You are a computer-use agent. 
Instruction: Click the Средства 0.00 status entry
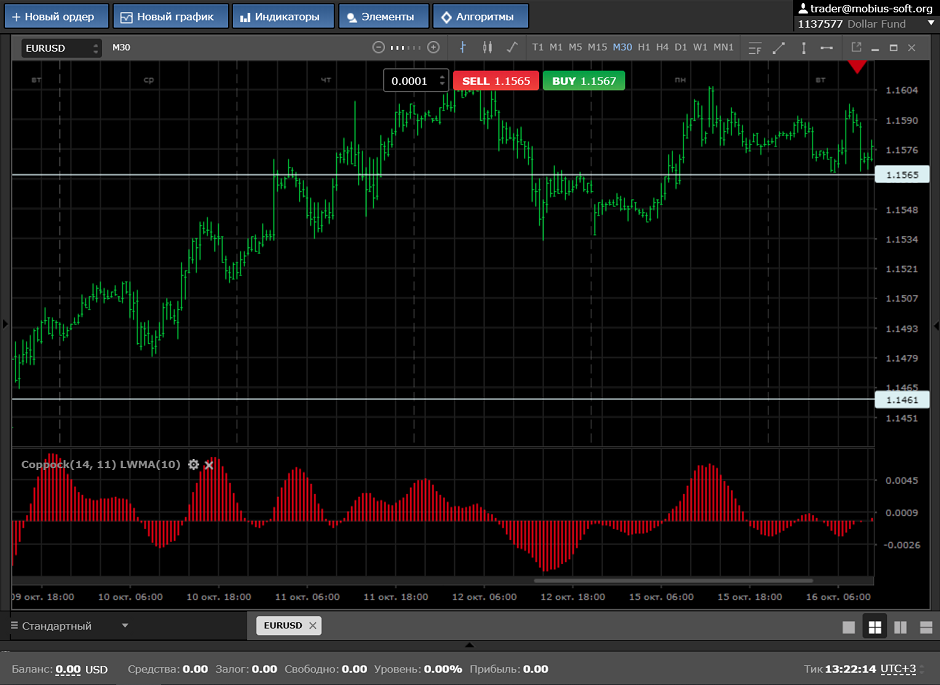pyautogui.click(x=168, y=669)
